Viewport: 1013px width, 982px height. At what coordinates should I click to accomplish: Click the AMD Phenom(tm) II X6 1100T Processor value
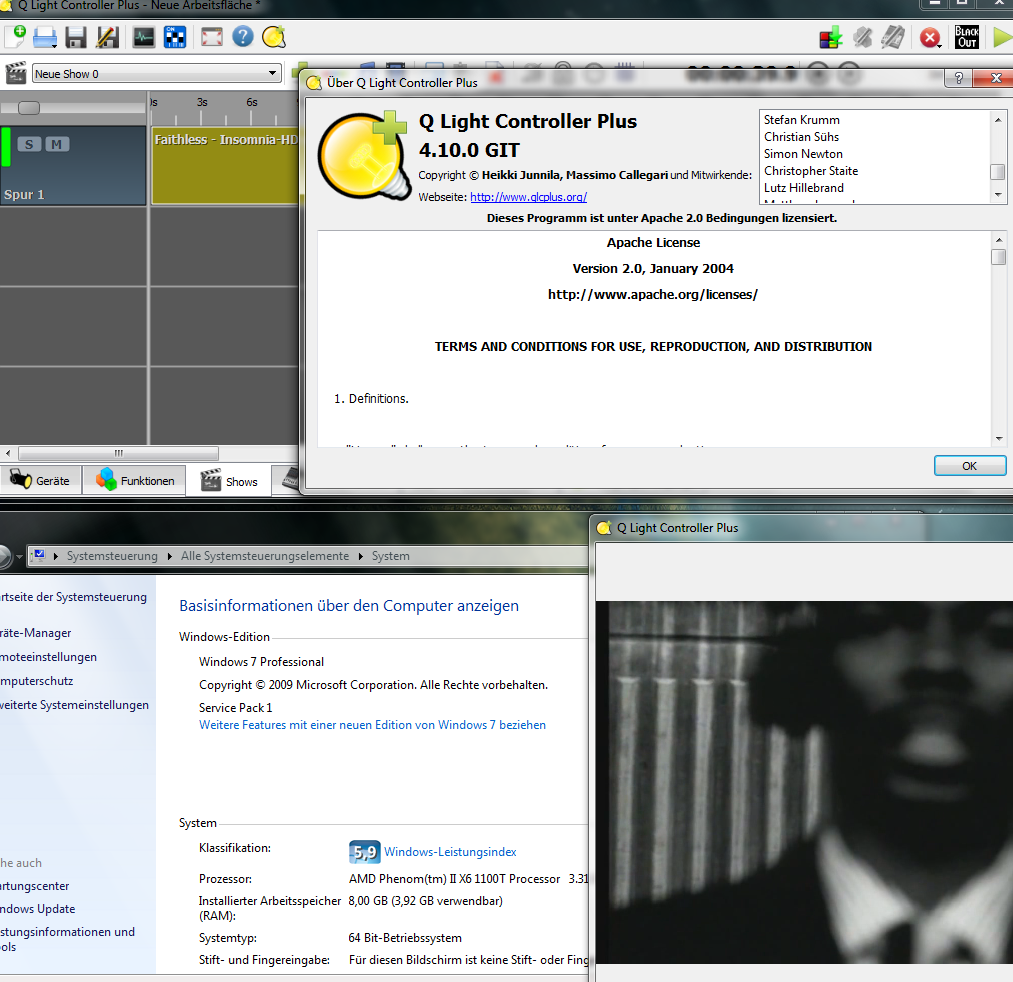(455, 879)
